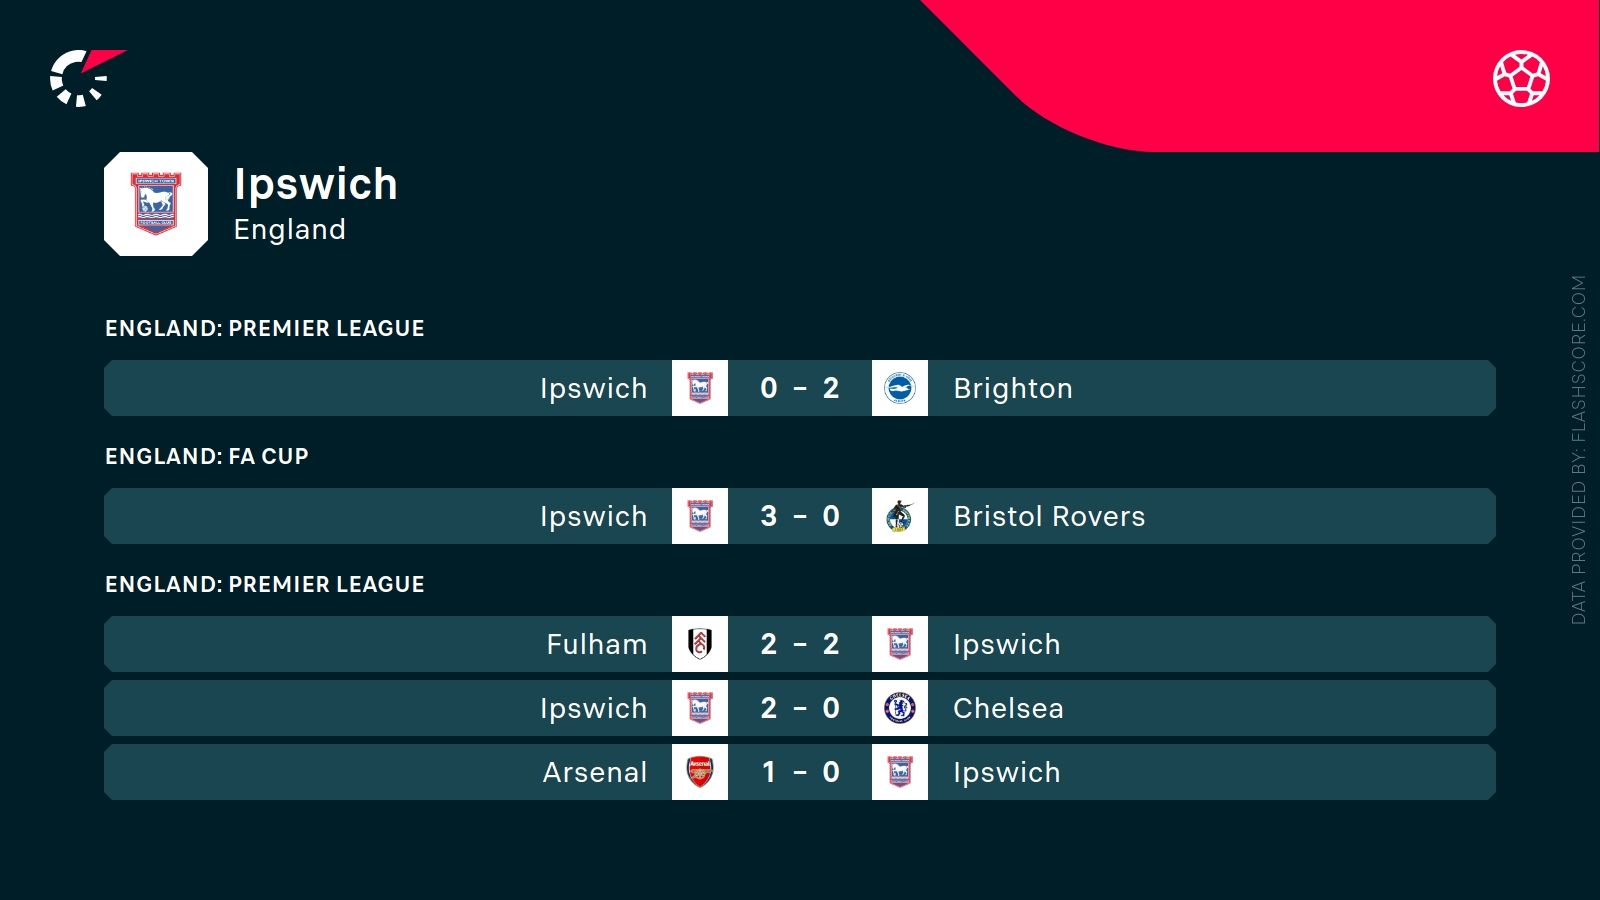Viewport: 1600px width, 900px height.
Task: Click the Fulham club badge
Action: coord(700,644)
